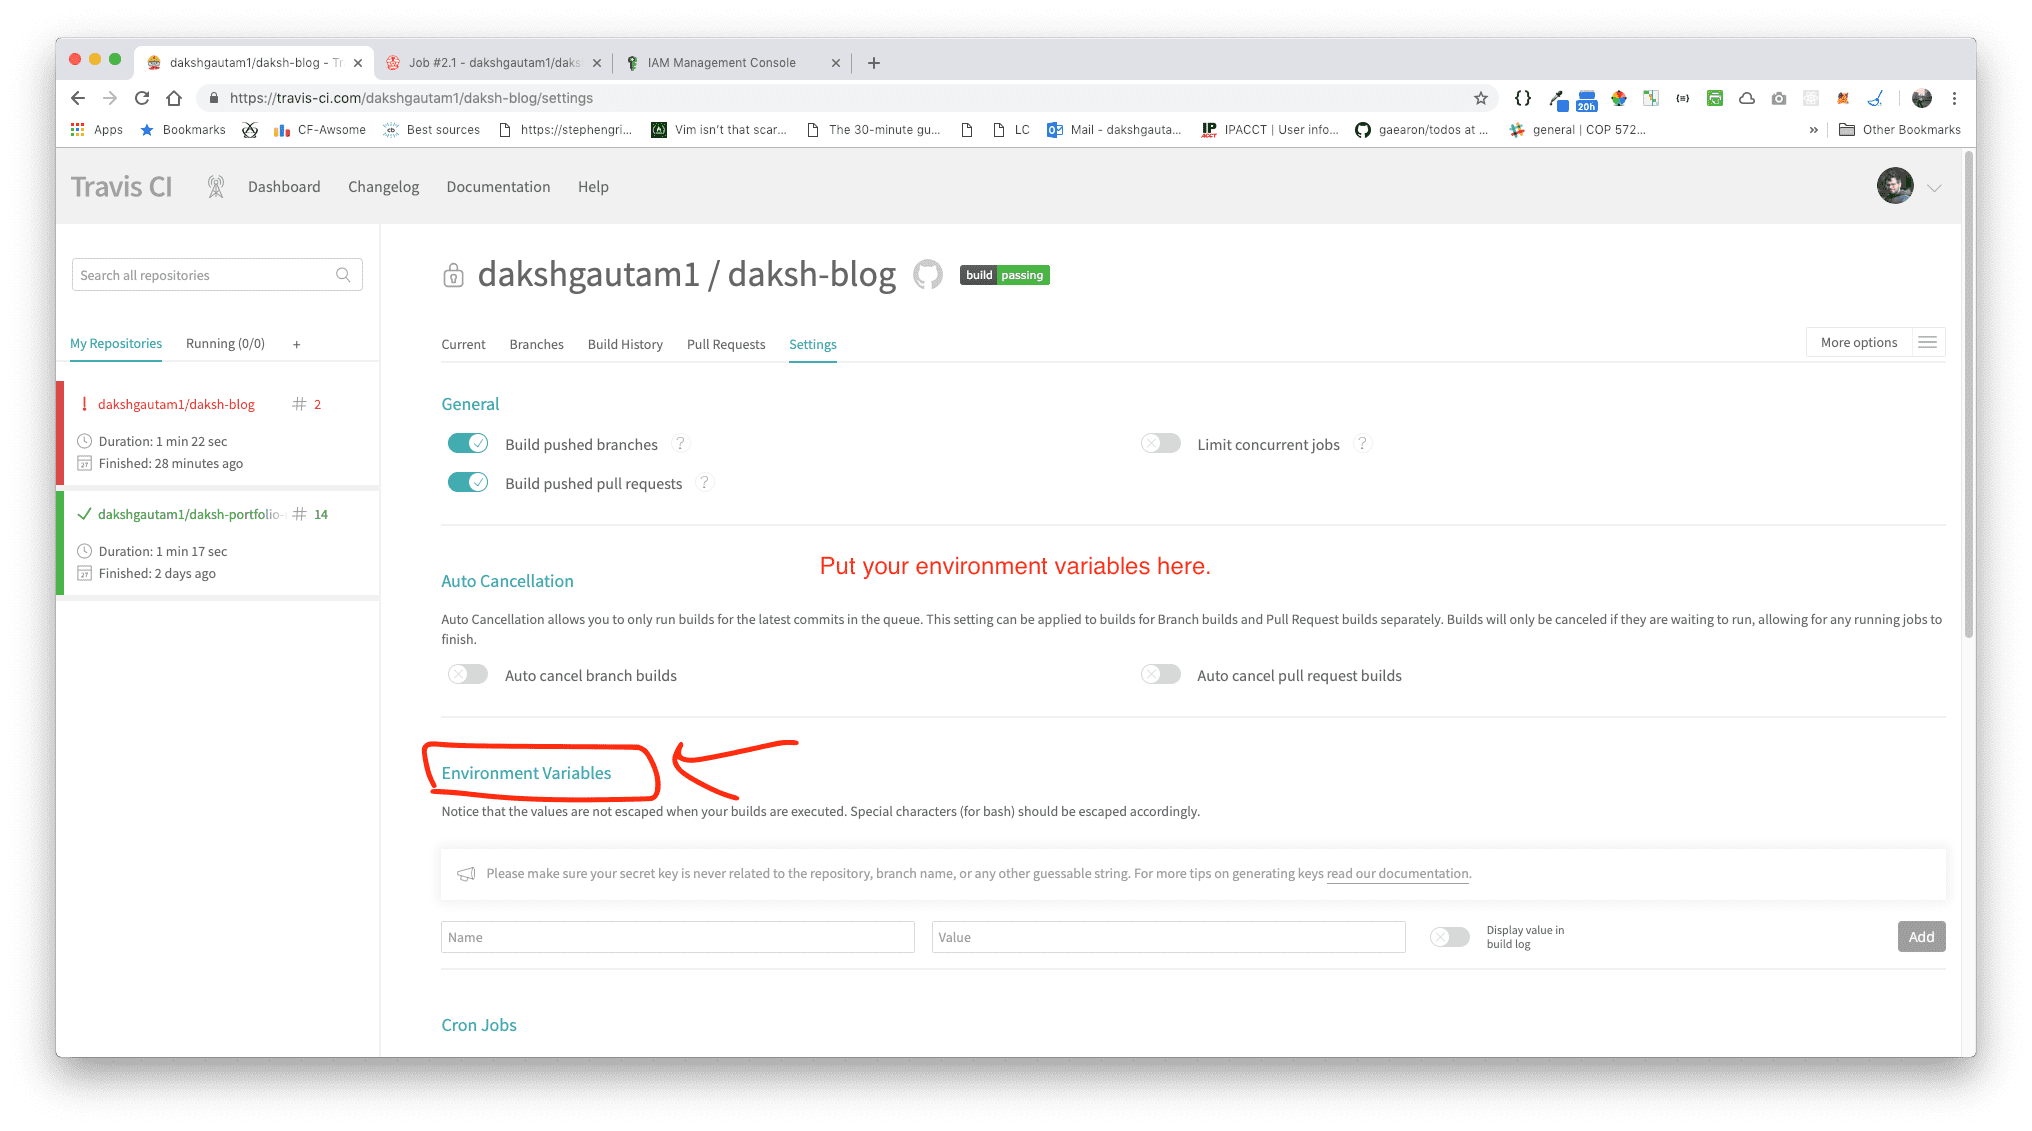This screenshot has width=2032, height=1131.
Task: Open new browser tab with plus
Action: click(x=874, y=63)
